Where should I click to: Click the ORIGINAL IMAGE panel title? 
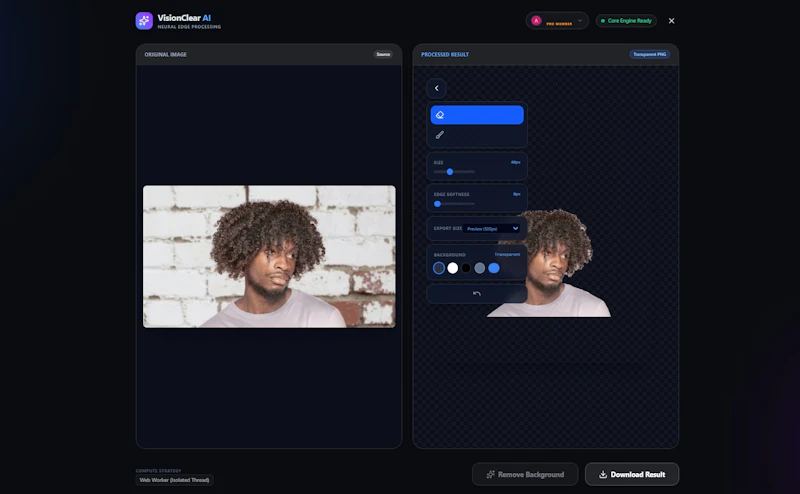click(165, 55)
